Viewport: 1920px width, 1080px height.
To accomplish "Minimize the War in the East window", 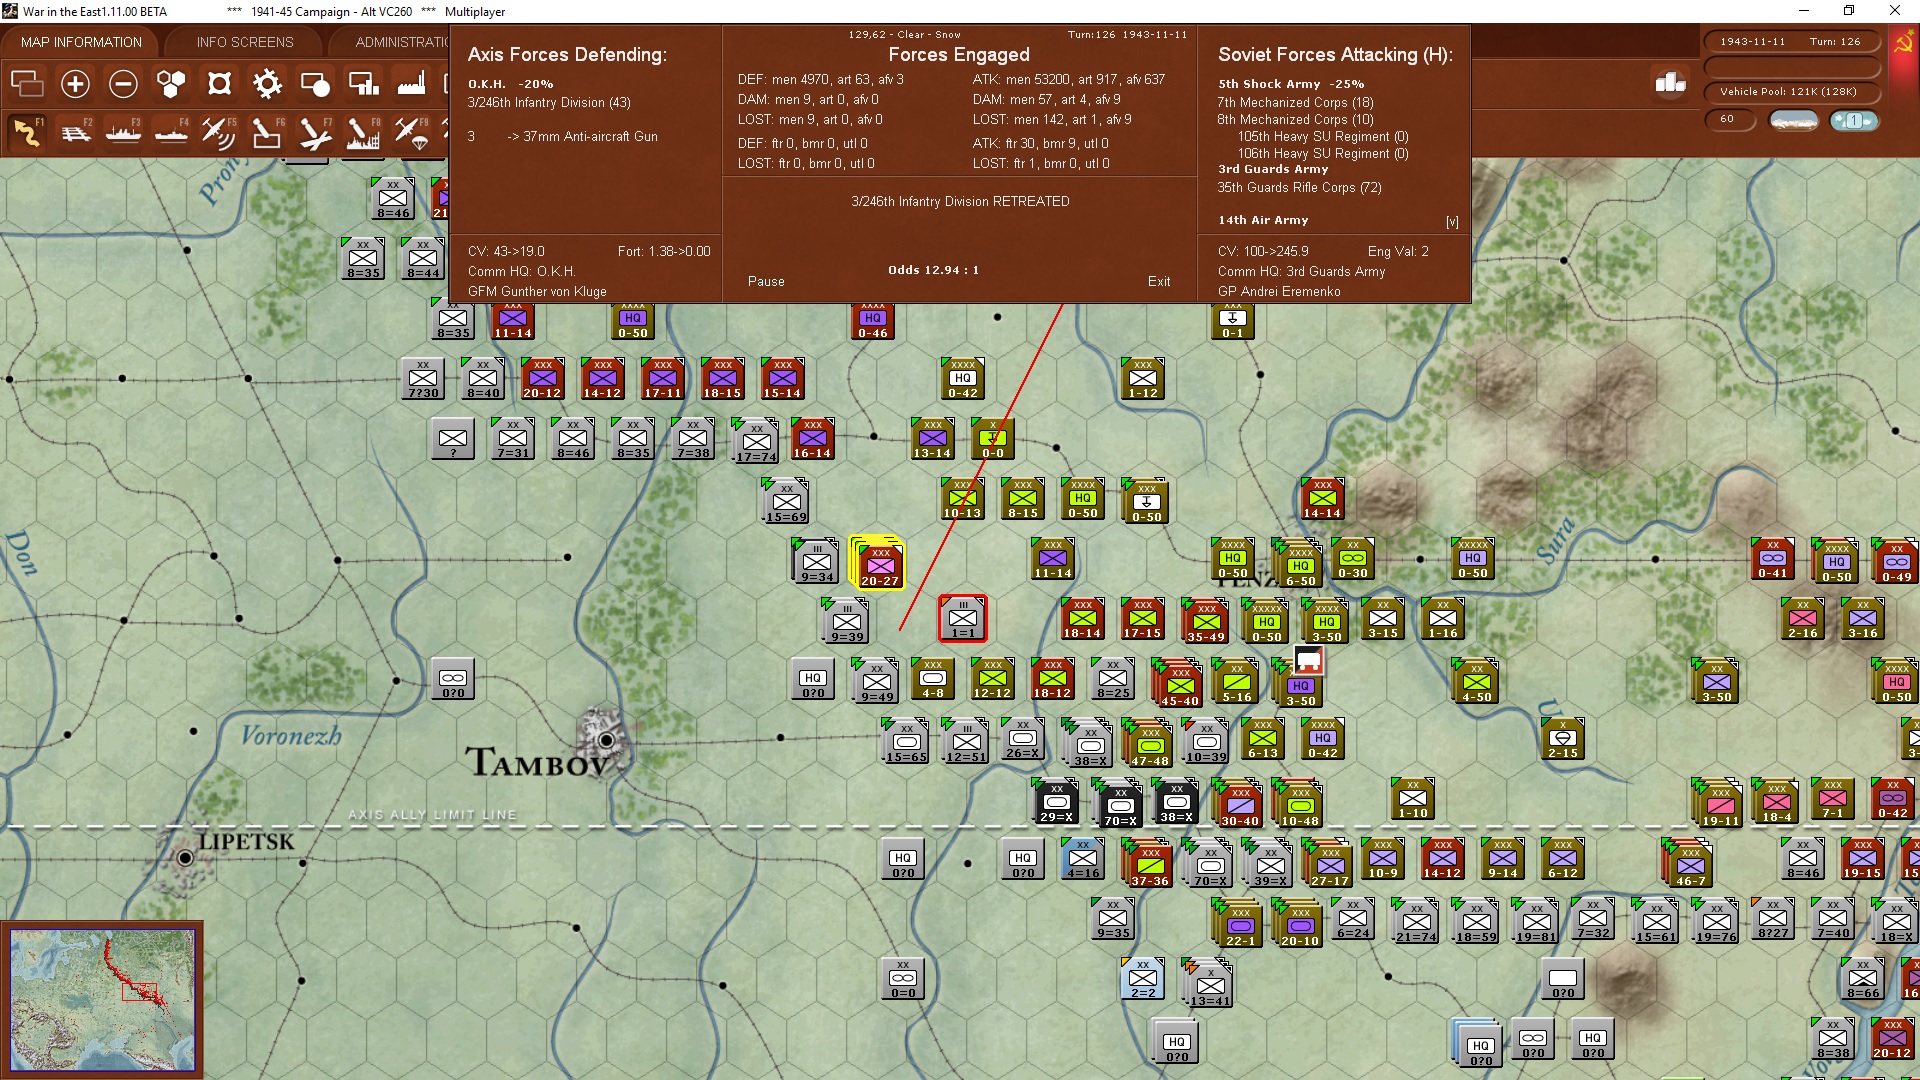I will coord(1804,11).
